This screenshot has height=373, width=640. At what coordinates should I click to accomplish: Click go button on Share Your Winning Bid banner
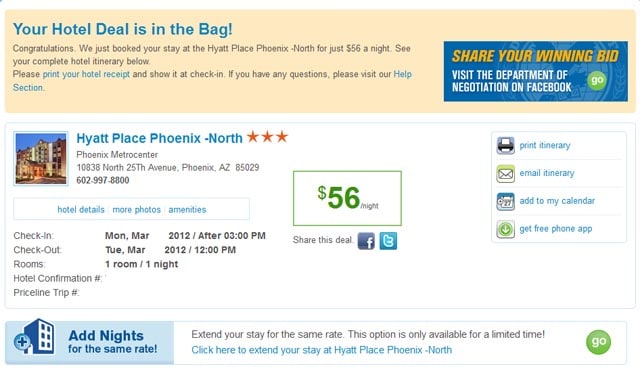point(597,80)
